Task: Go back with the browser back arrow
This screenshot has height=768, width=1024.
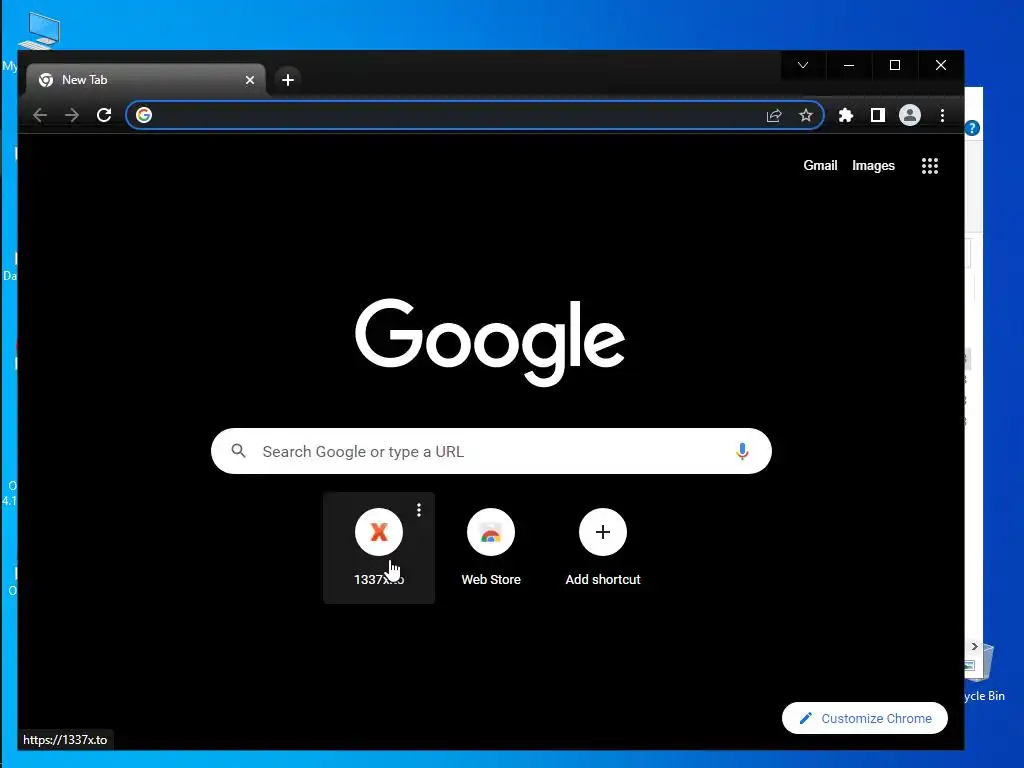Action: click(40, 116)
